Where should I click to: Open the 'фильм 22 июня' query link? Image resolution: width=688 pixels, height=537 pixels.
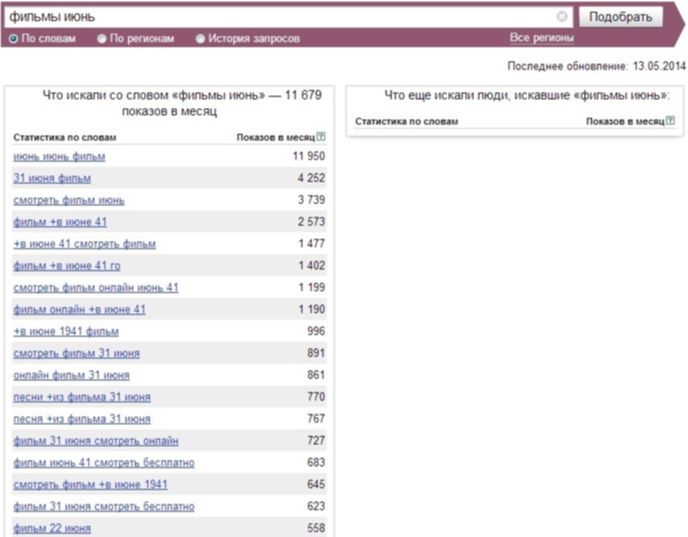(x=52, y=528)
